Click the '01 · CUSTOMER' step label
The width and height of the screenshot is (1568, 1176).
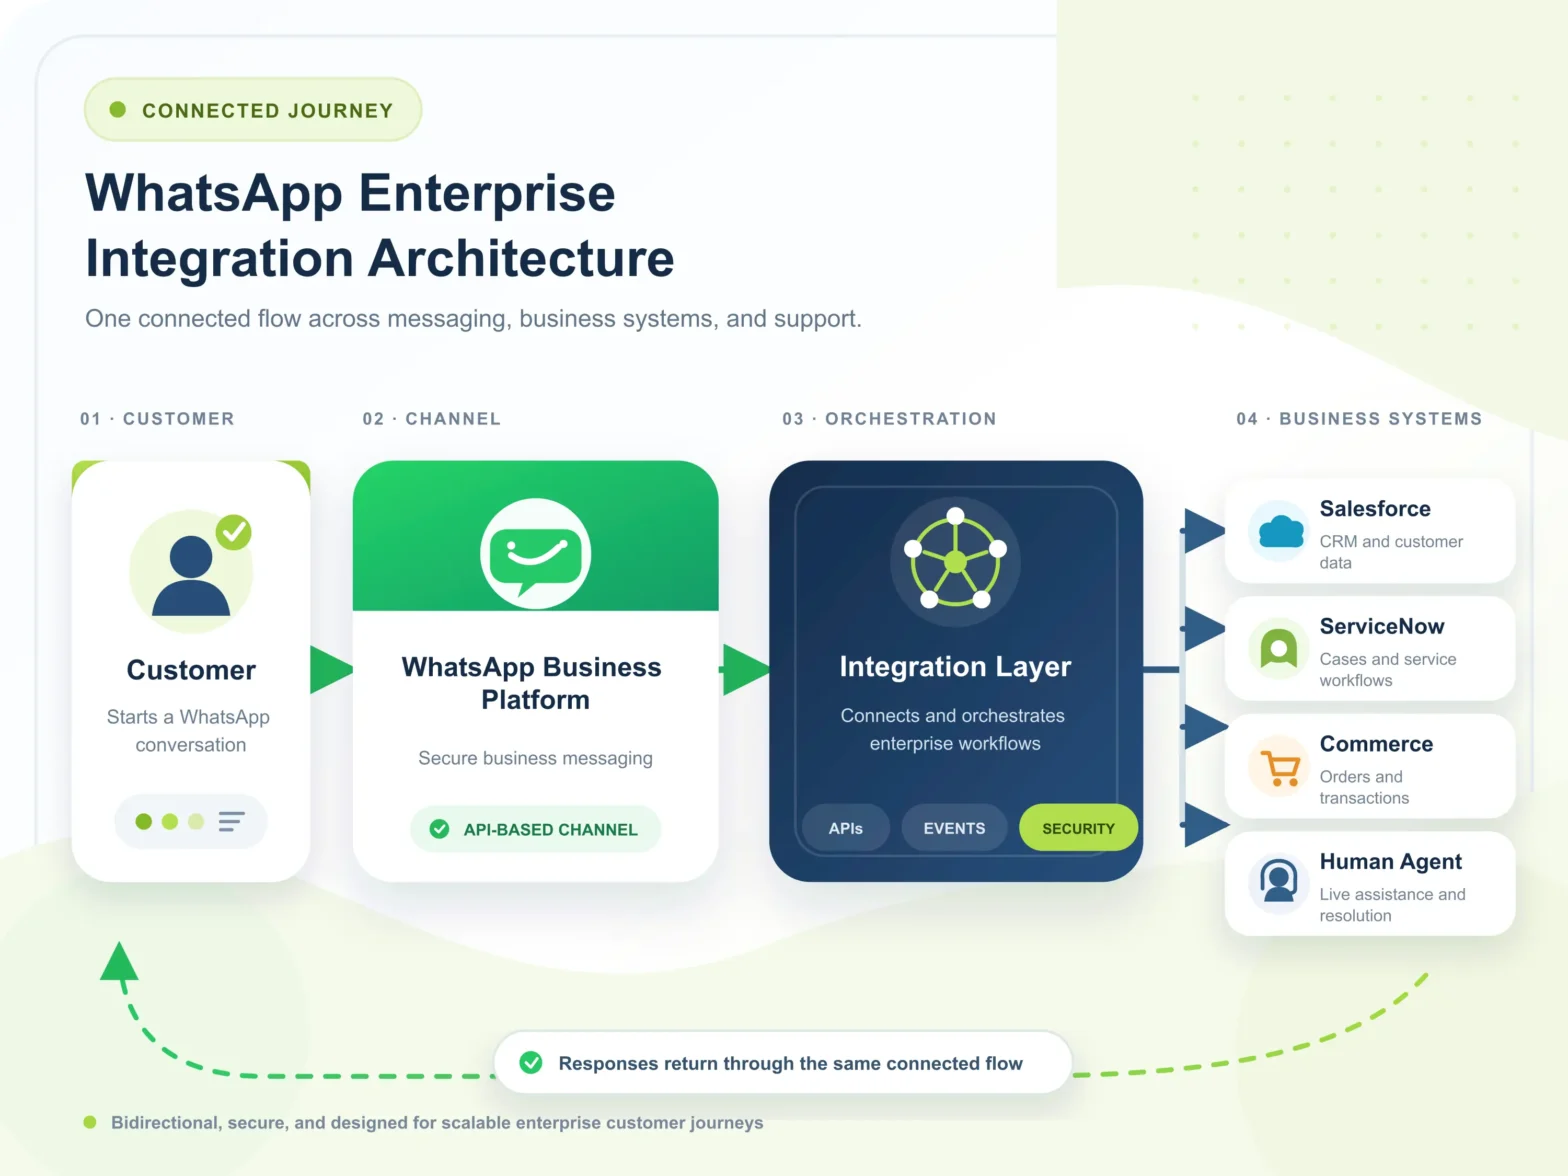(157, 419)
